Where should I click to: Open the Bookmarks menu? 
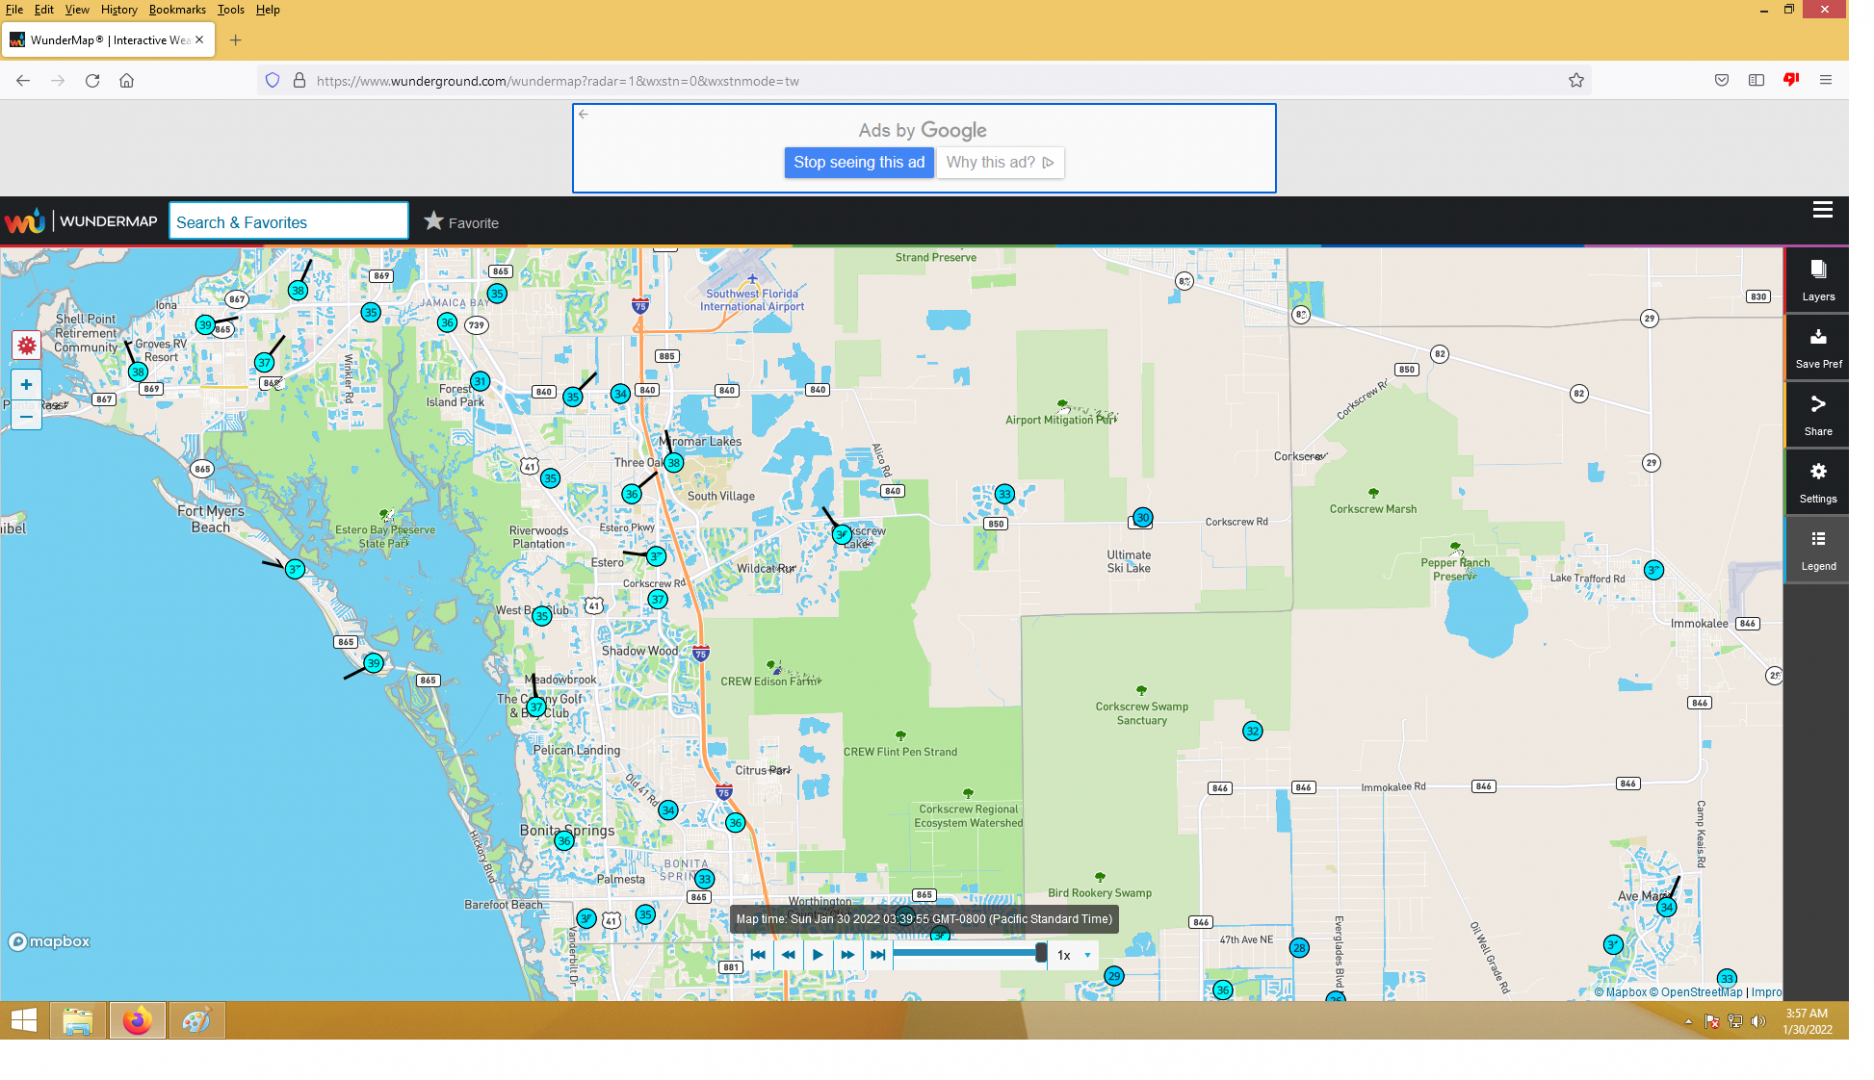tap(179, 10)
